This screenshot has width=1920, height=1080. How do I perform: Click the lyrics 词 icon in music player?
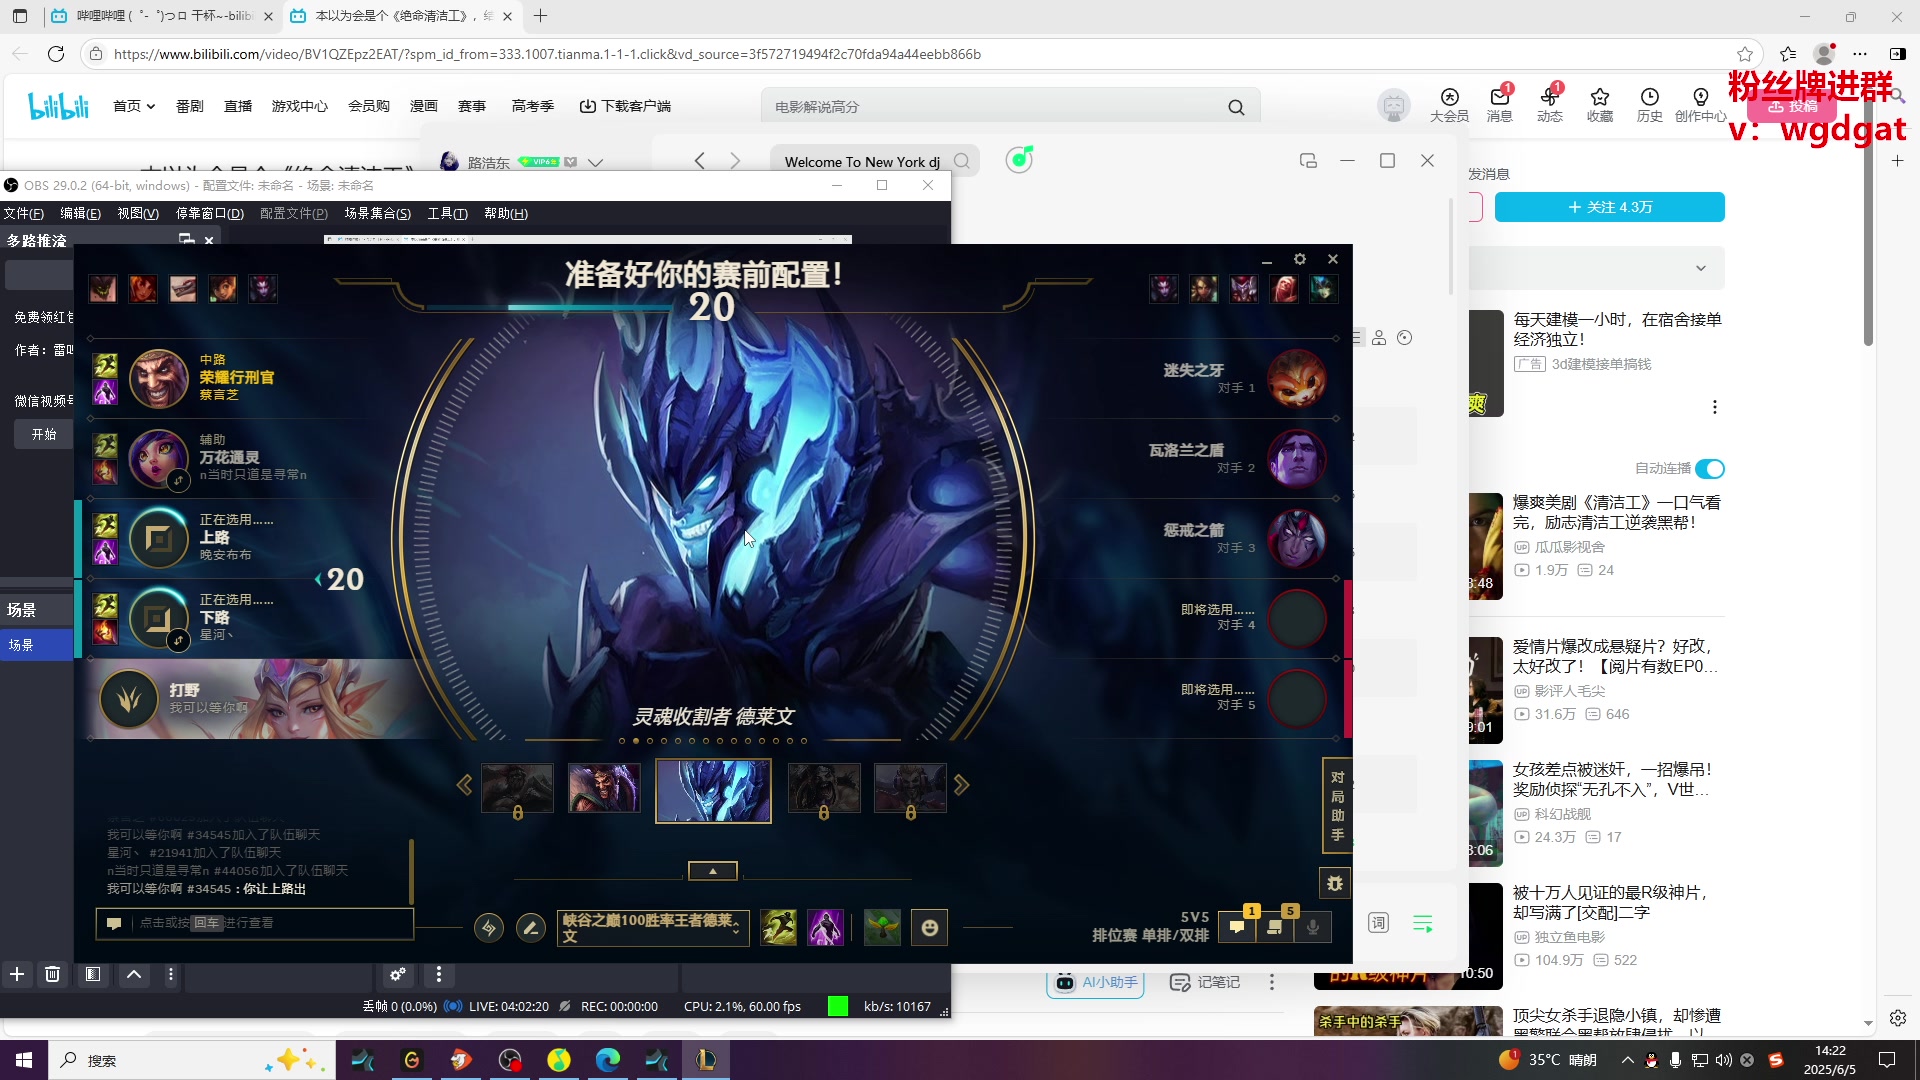point(1378,923)
